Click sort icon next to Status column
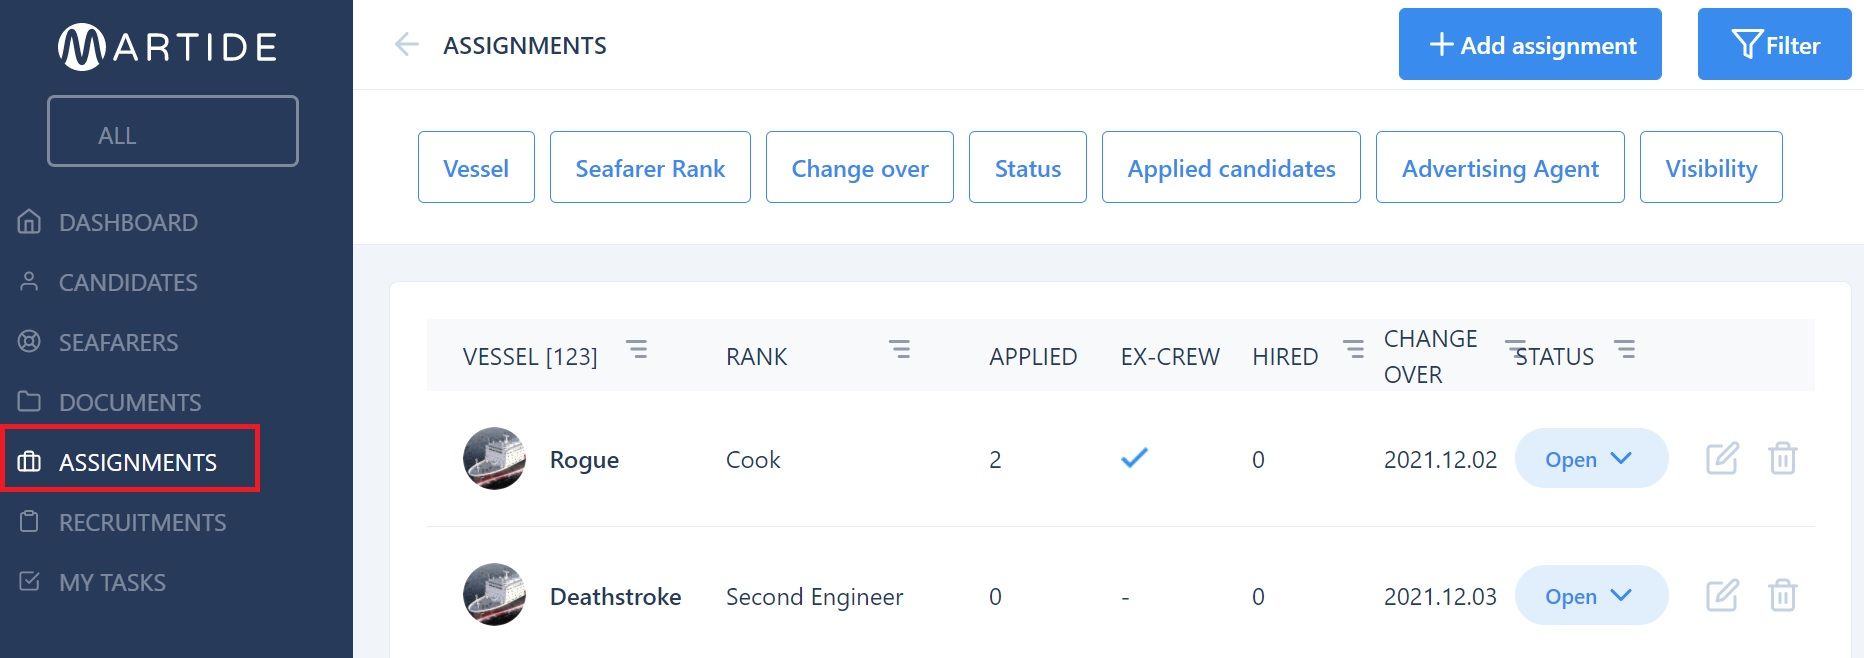1864x658 pixels. pyautogui.click(x=1625, y=349)
